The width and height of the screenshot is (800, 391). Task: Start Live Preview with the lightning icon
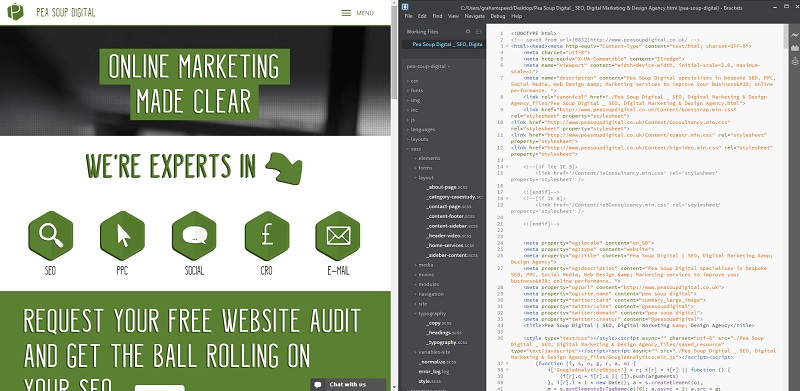794,35
